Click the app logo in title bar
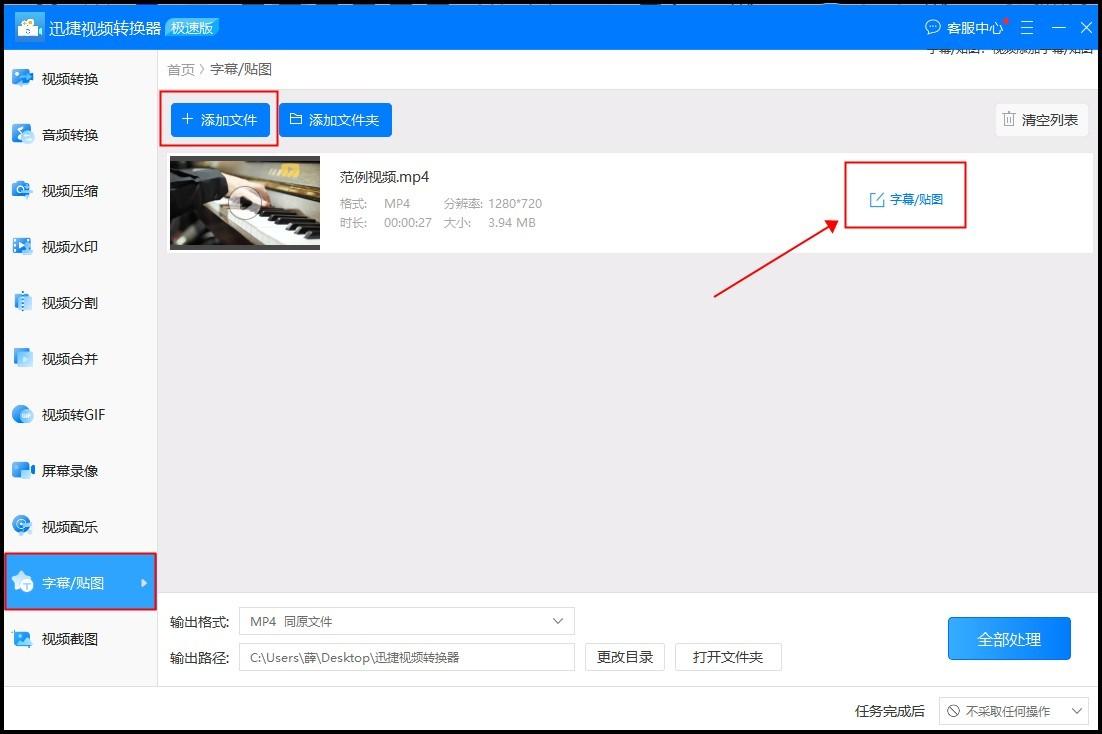Image resolution: width=1102 pixels, height=734 pixels. (x=30, y=27)
